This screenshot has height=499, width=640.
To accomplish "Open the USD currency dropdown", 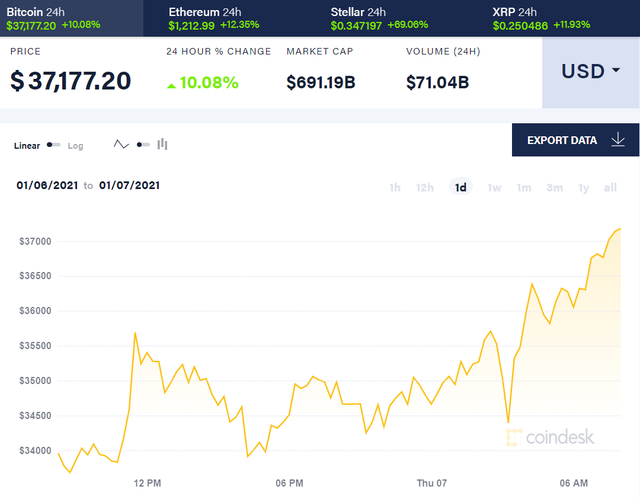I will 591,73.
